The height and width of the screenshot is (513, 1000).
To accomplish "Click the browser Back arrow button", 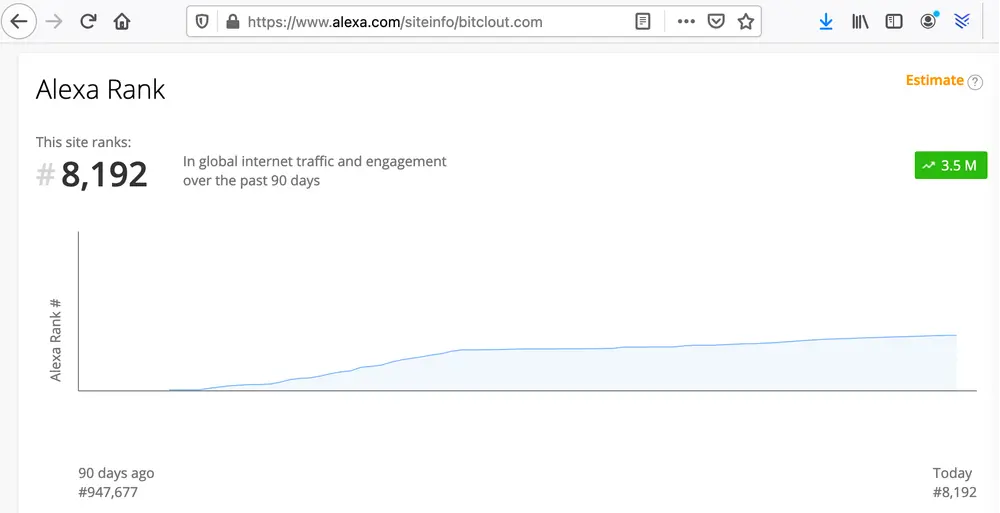I will tap(19, 22).
